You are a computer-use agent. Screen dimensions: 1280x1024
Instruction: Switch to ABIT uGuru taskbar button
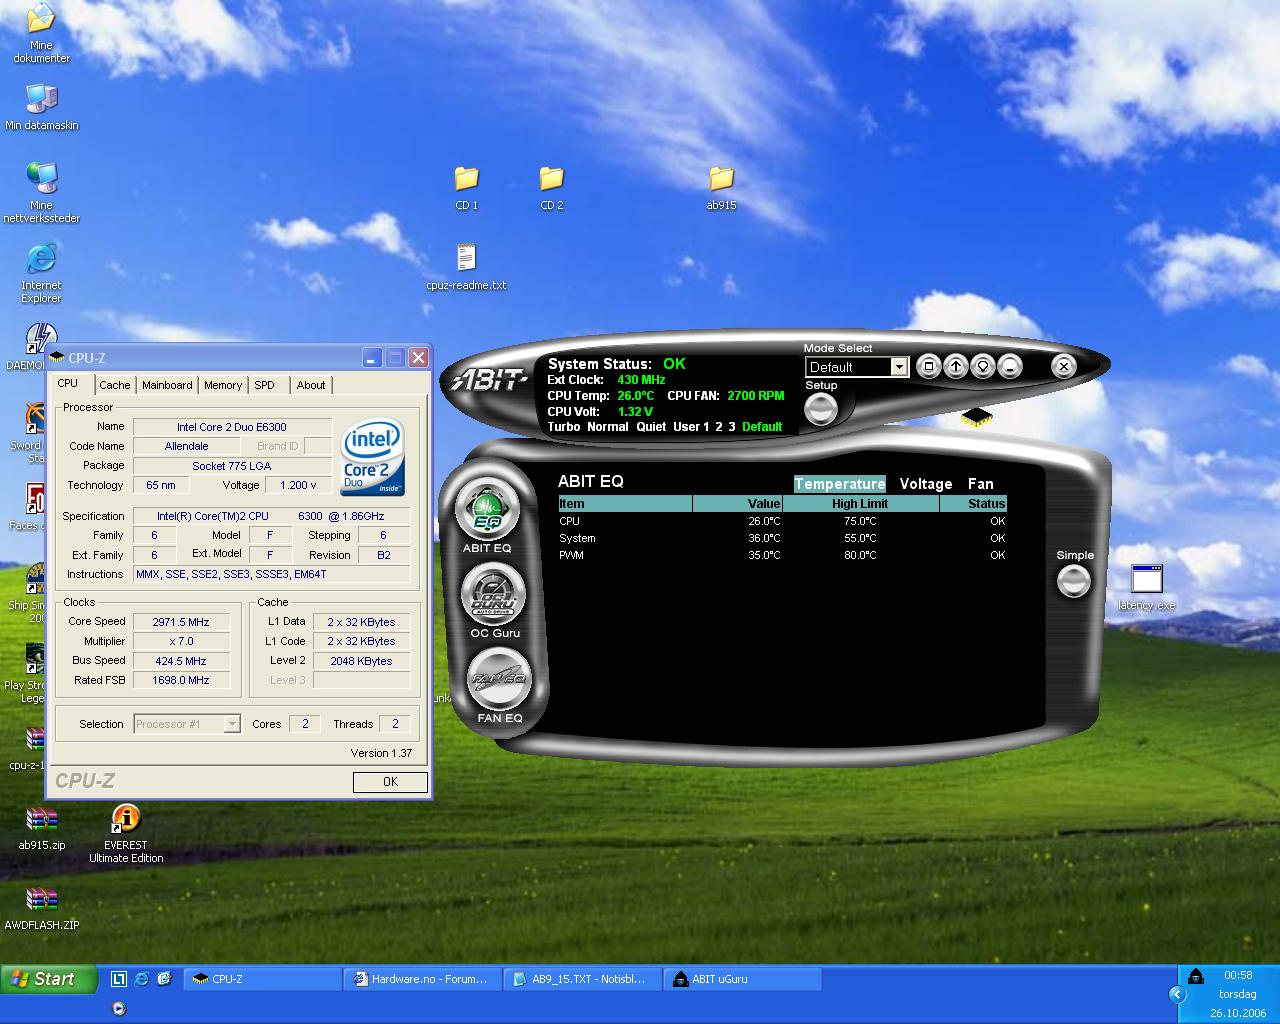pyautogui.click(x=743, y=979)
